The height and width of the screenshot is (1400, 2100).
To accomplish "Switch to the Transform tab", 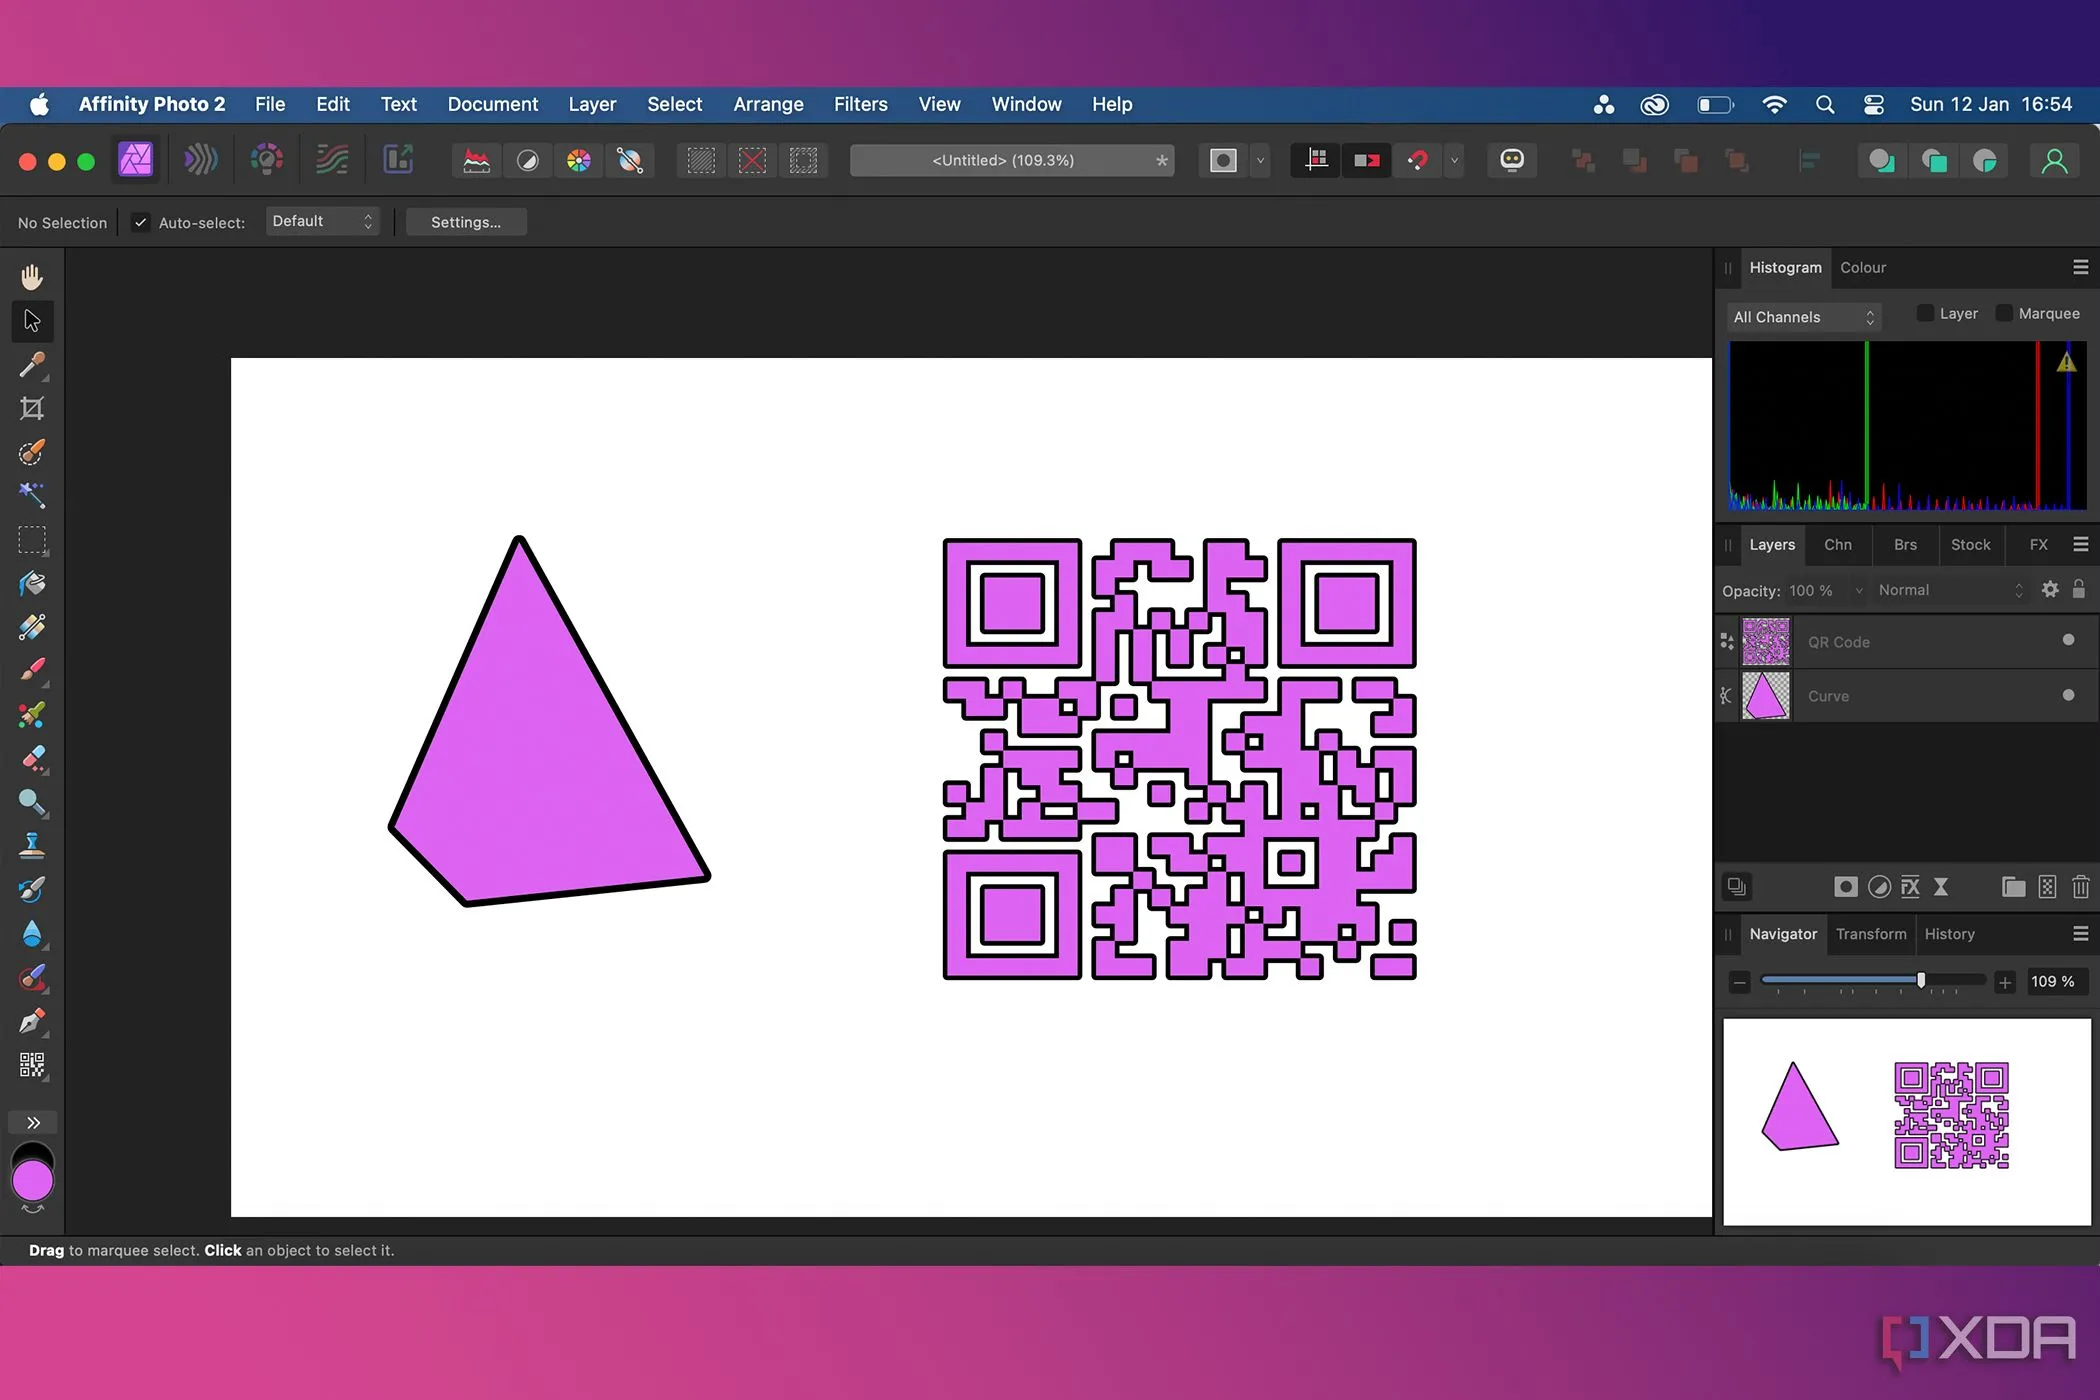I will point(1871,934).
